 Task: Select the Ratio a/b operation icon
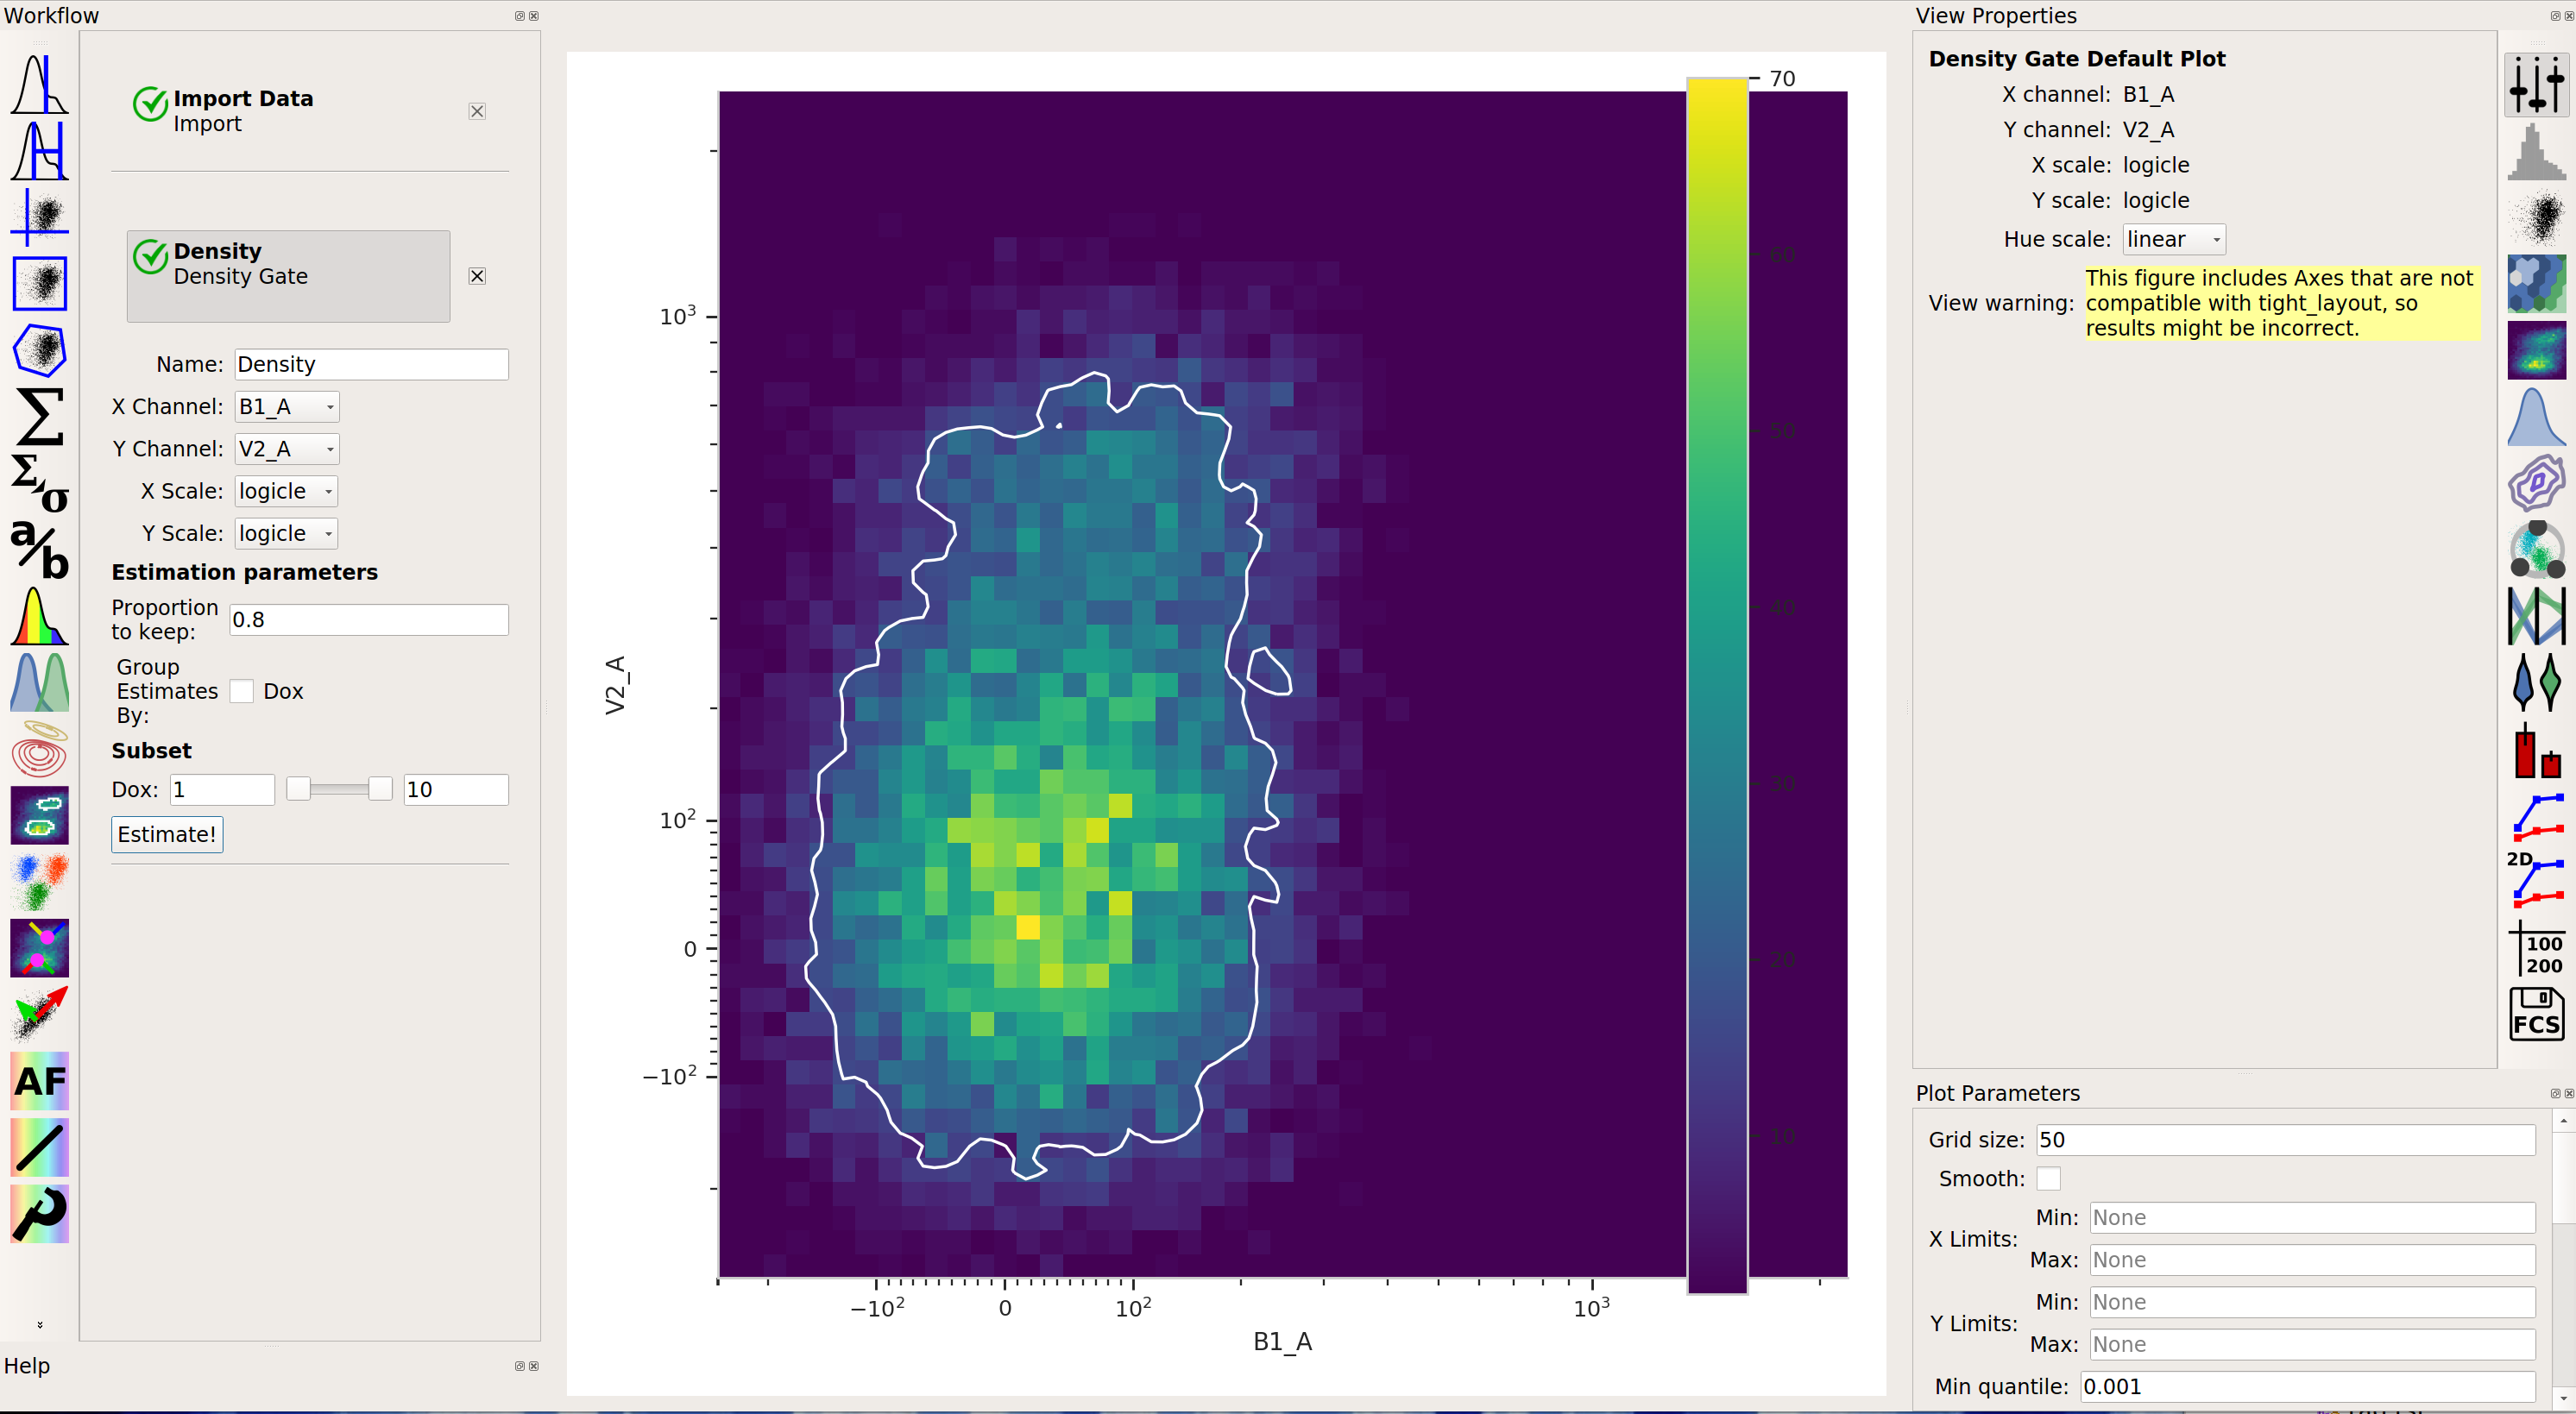coord(40,549)
